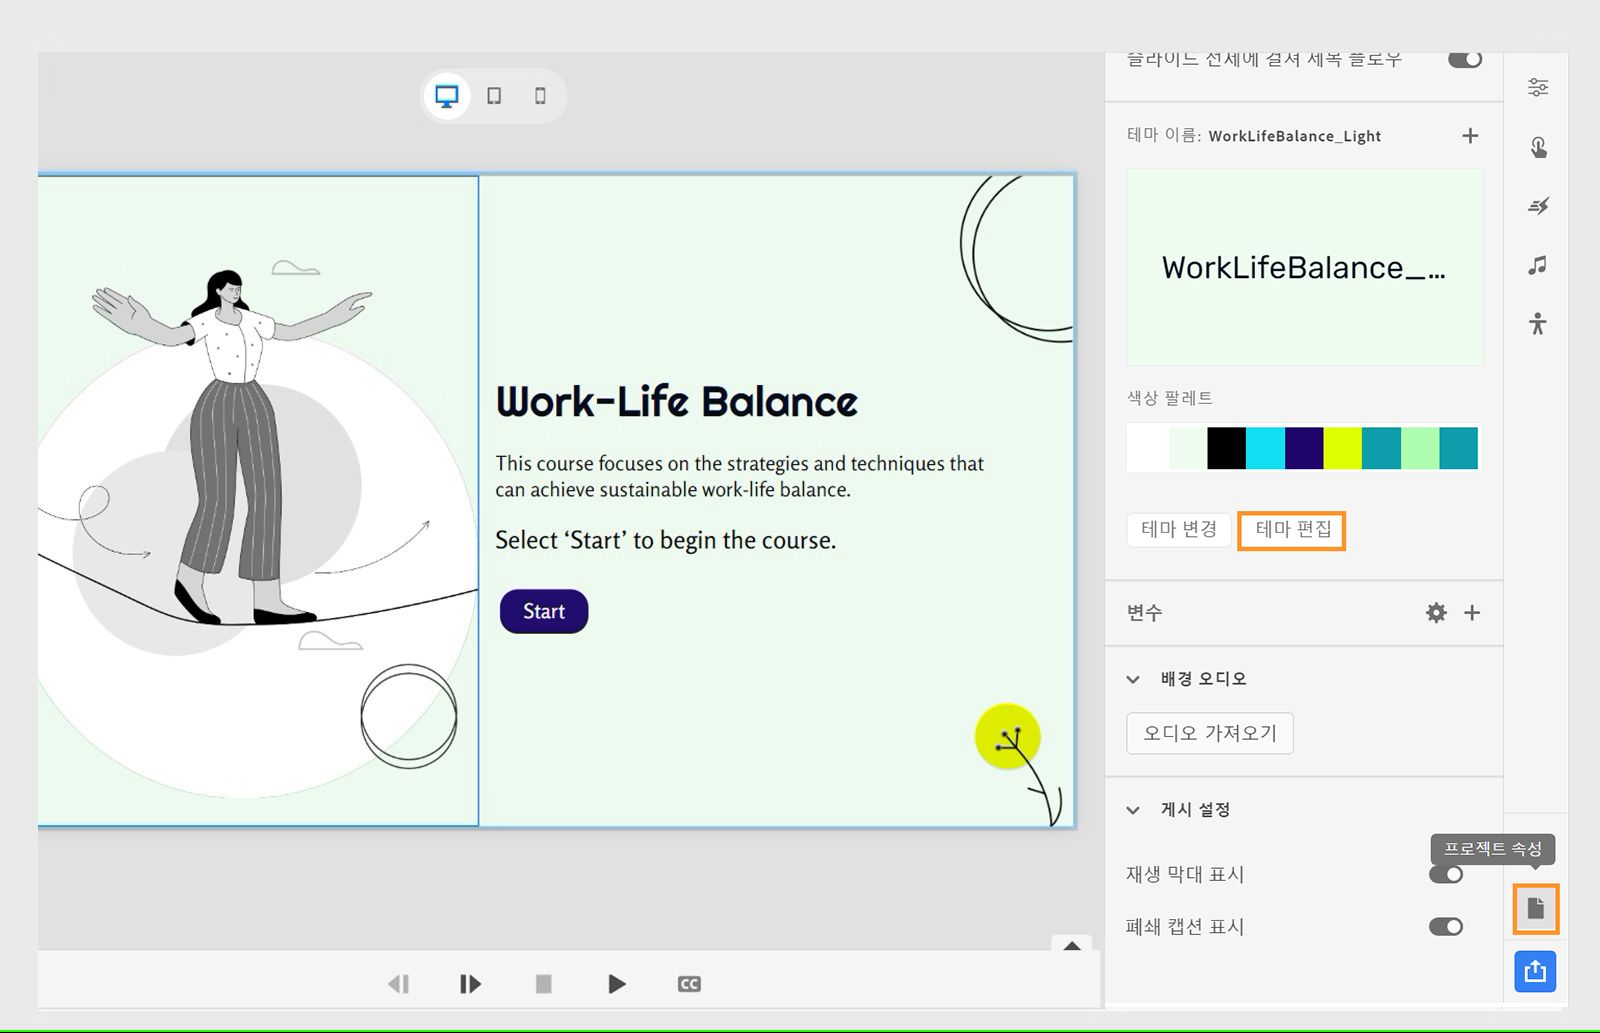Select the yellow-green palette swatch

pyautogui.click(x=1343, y=448)
